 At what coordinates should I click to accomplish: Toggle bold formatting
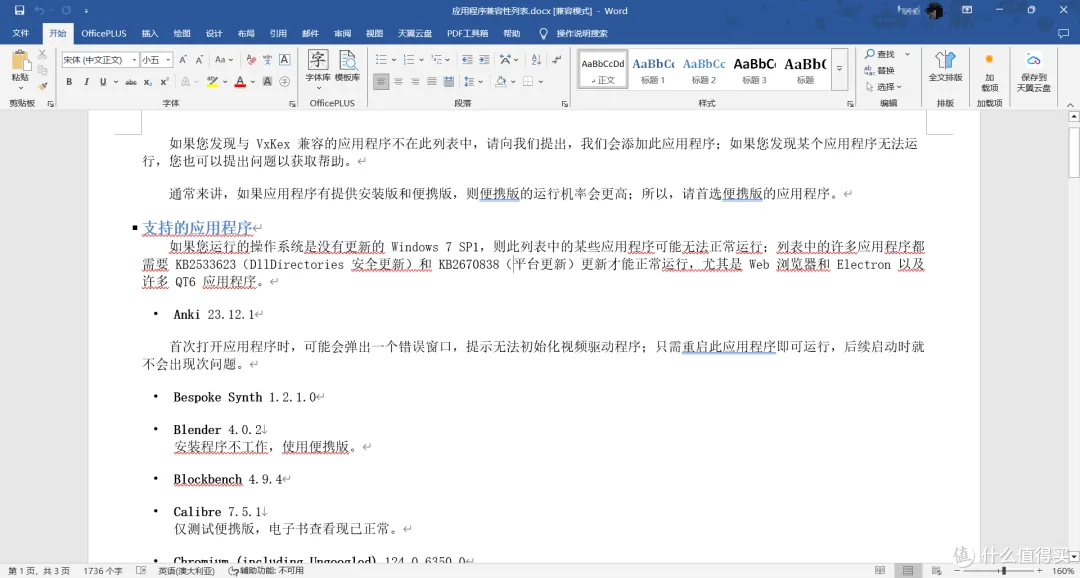69,82
